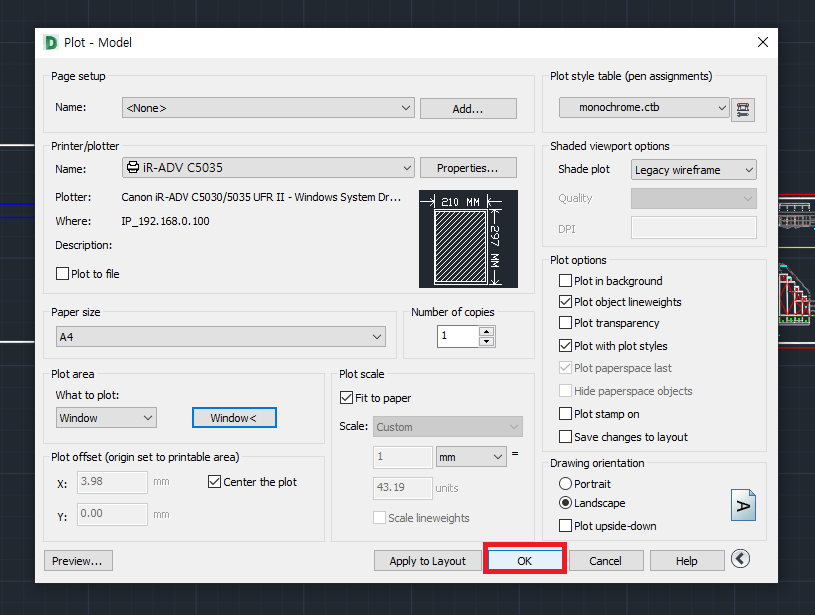Click the Add... page setup button
The image size is (815, 615).
click(468, 108)
